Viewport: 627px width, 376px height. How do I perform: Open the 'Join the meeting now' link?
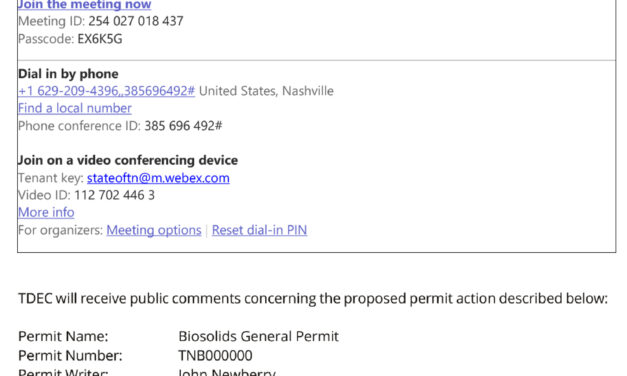coord(84,5)
